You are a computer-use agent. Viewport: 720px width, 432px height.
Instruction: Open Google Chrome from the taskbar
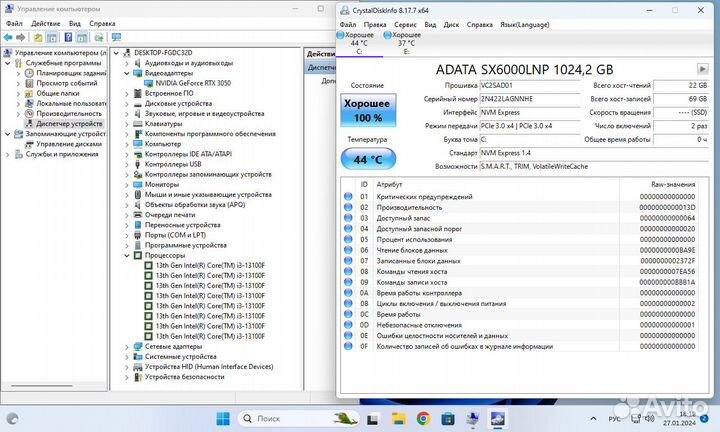(423, 418)
